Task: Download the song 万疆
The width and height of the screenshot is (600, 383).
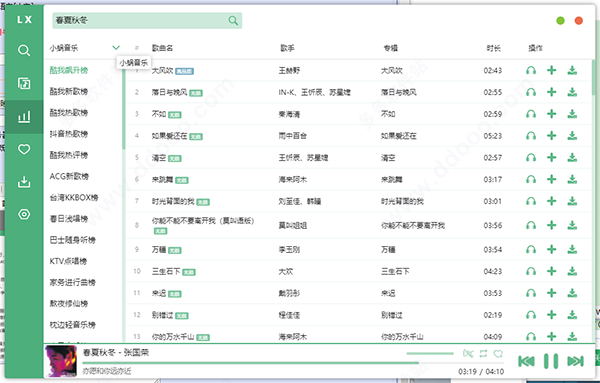Action: pyautogui.click(x=572, y=250)
